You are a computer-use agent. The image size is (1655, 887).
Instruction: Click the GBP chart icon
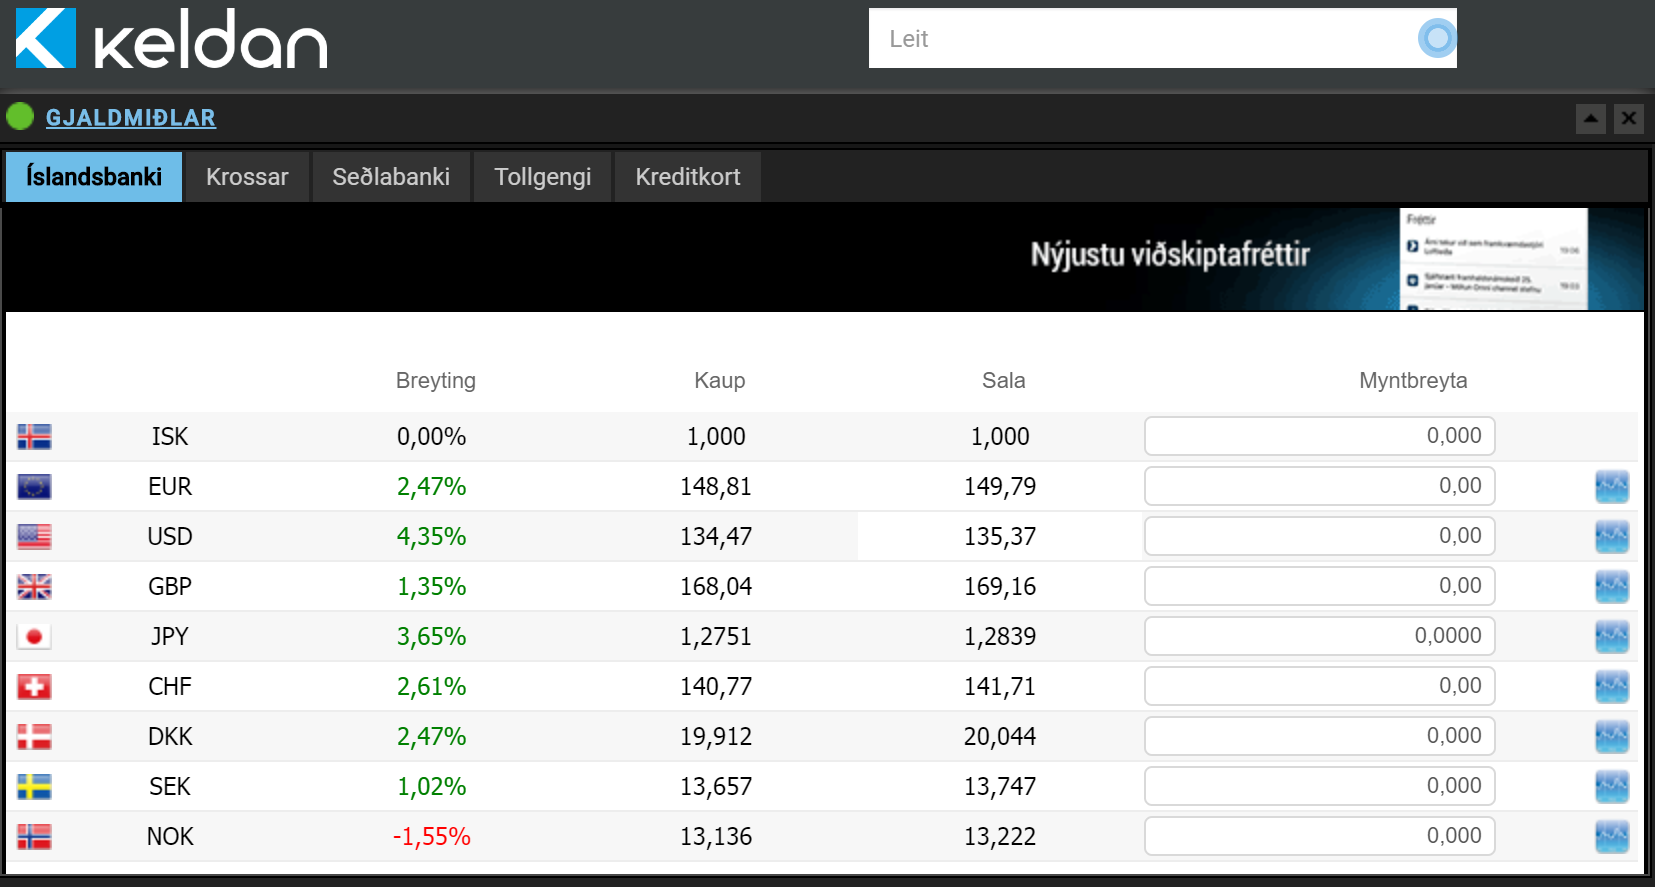point(1611,587)
